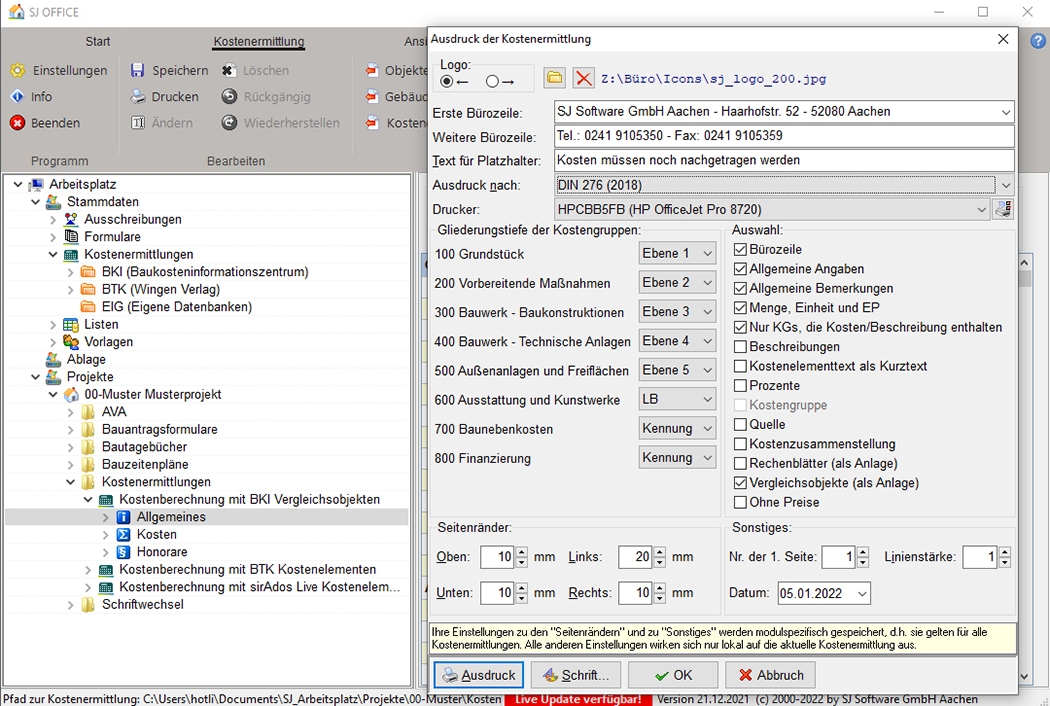This screenshot has width=1050, height=706.
Task: Switch to the Start tab
Action: (97, 42)
